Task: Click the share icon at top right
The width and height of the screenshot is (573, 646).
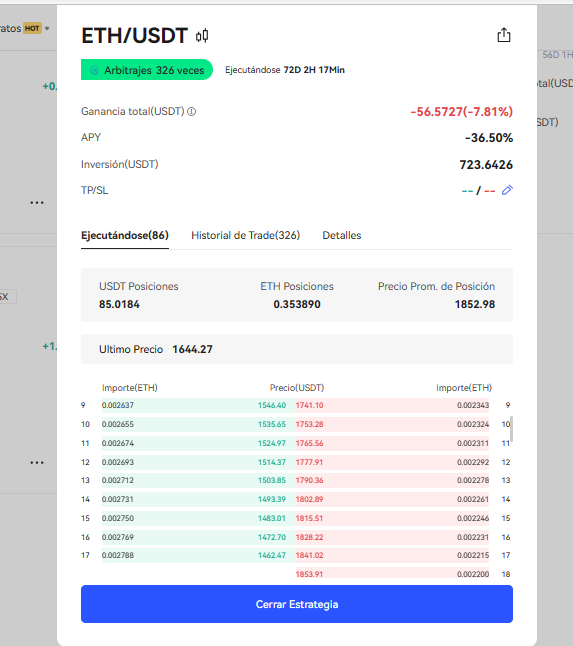Action: (503, 35)
